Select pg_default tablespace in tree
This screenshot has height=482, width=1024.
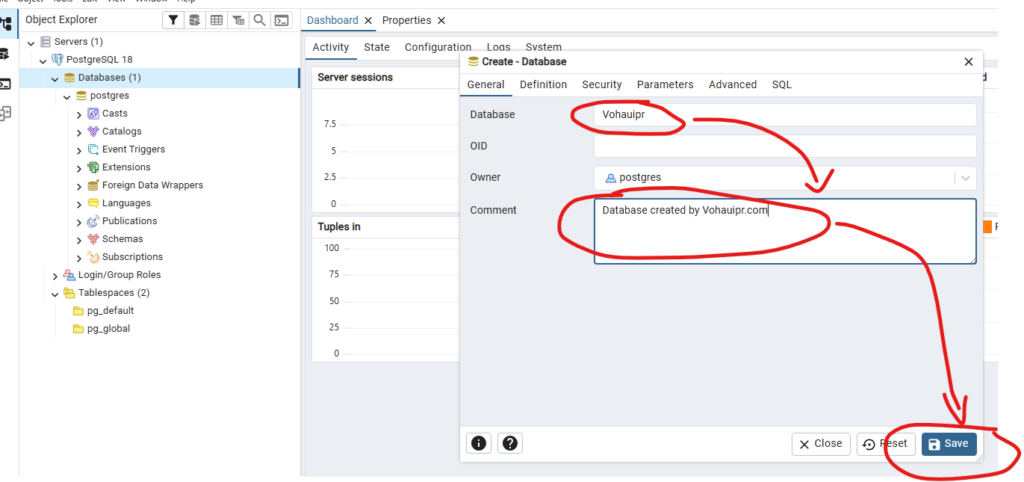coord(110,311)
